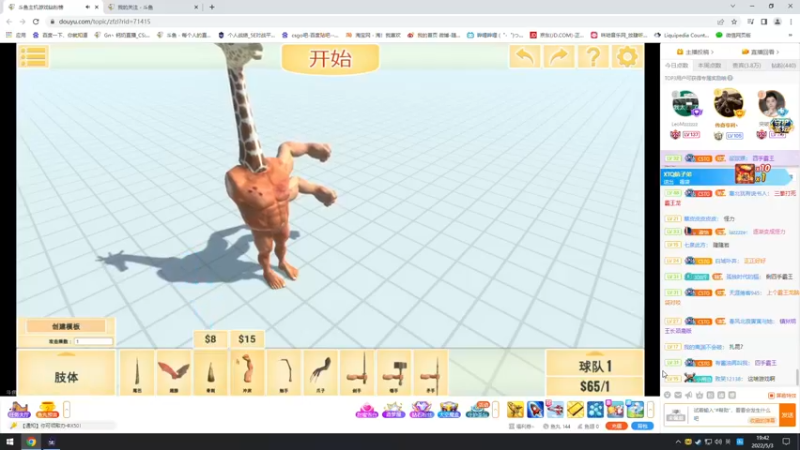The image size is (800, 450).
Task: Click the info icon beside TOP3 notice
Action: [x=730, y=78]
